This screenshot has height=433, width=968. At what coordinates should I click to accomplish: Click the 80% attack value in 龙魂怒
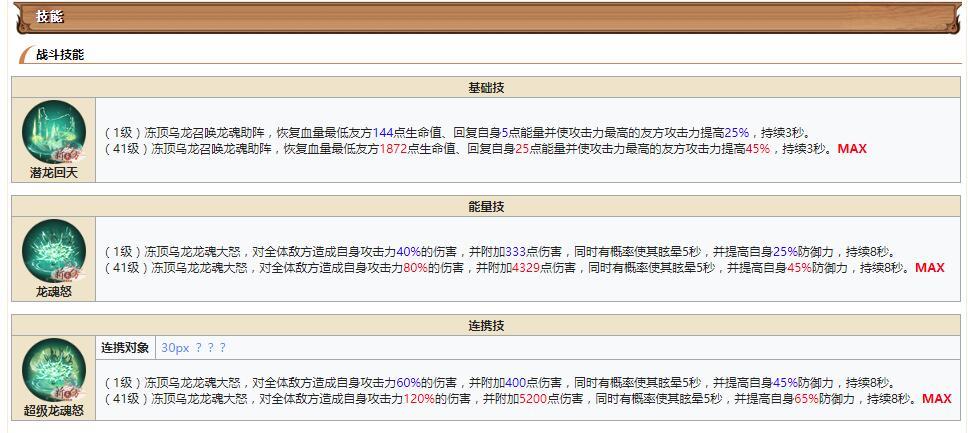click(415, 268)
